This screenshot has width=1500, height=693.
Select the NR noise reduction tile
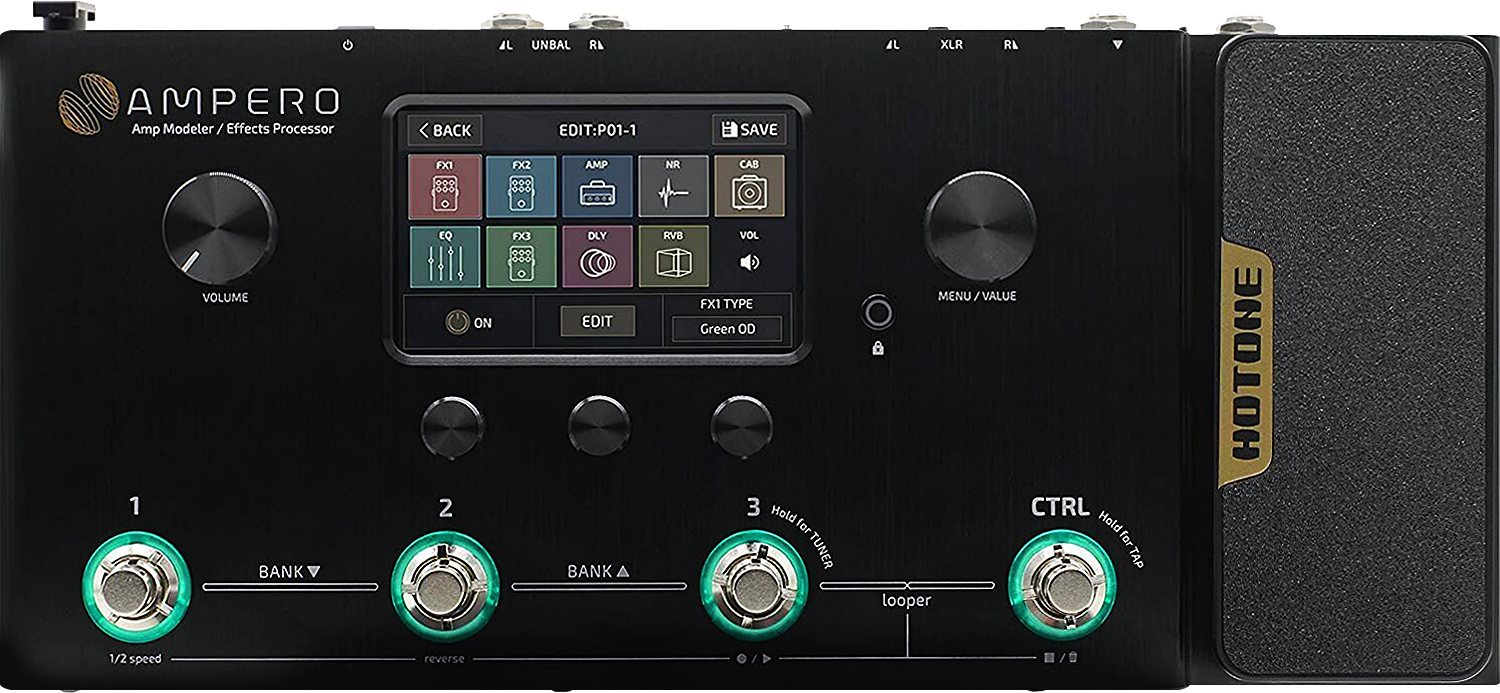(x=673, y=186)
